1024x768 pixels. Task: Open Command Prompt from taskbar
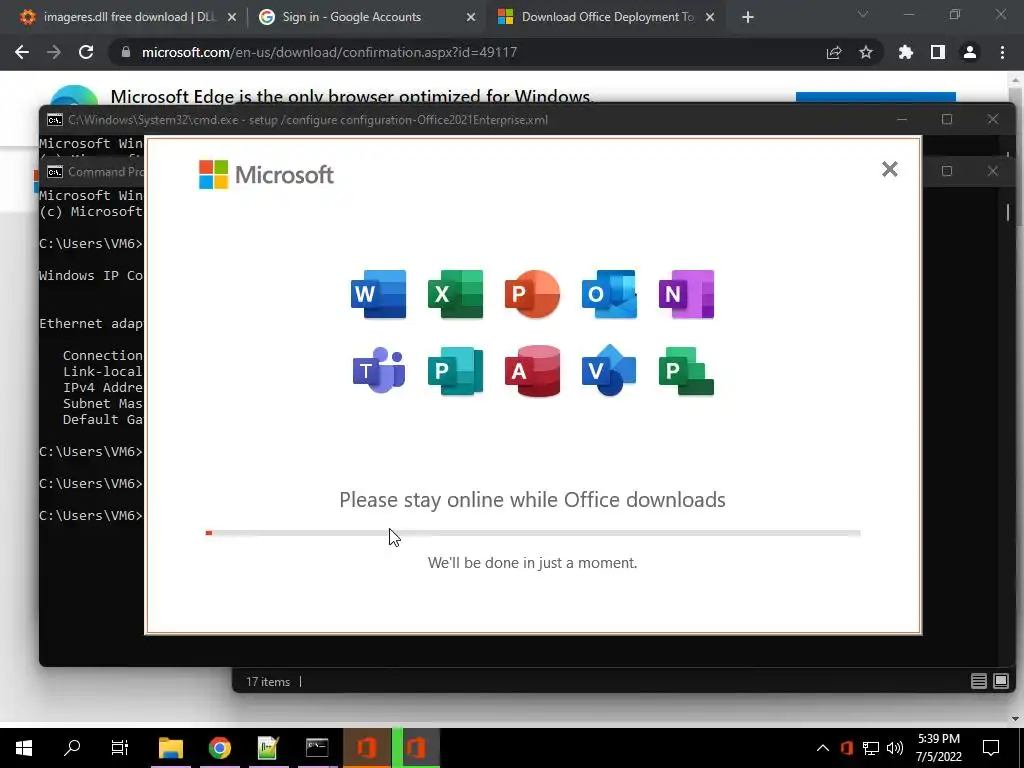pyautogui.click(x=317, y=748)
